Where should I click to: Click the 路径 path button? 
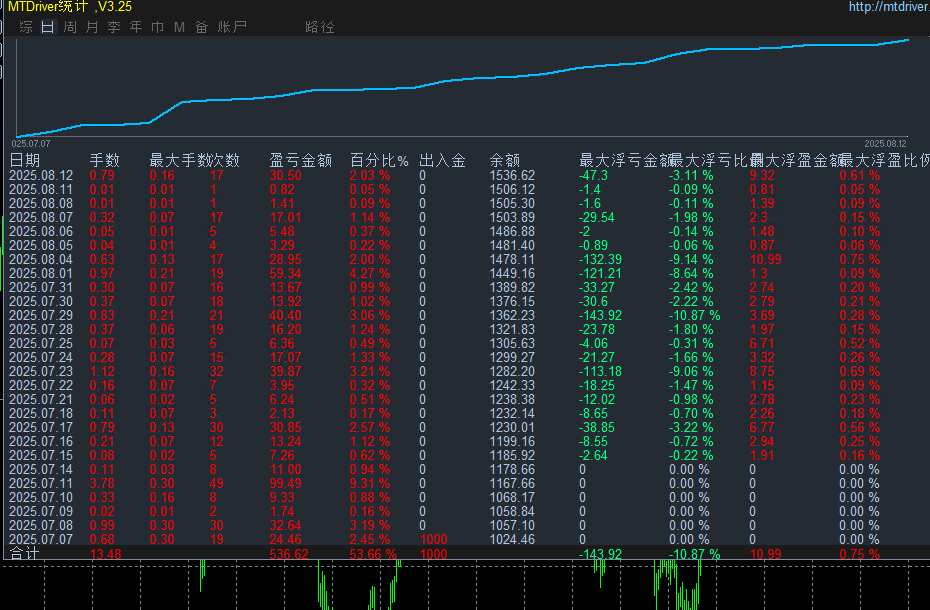pos(320,27)
